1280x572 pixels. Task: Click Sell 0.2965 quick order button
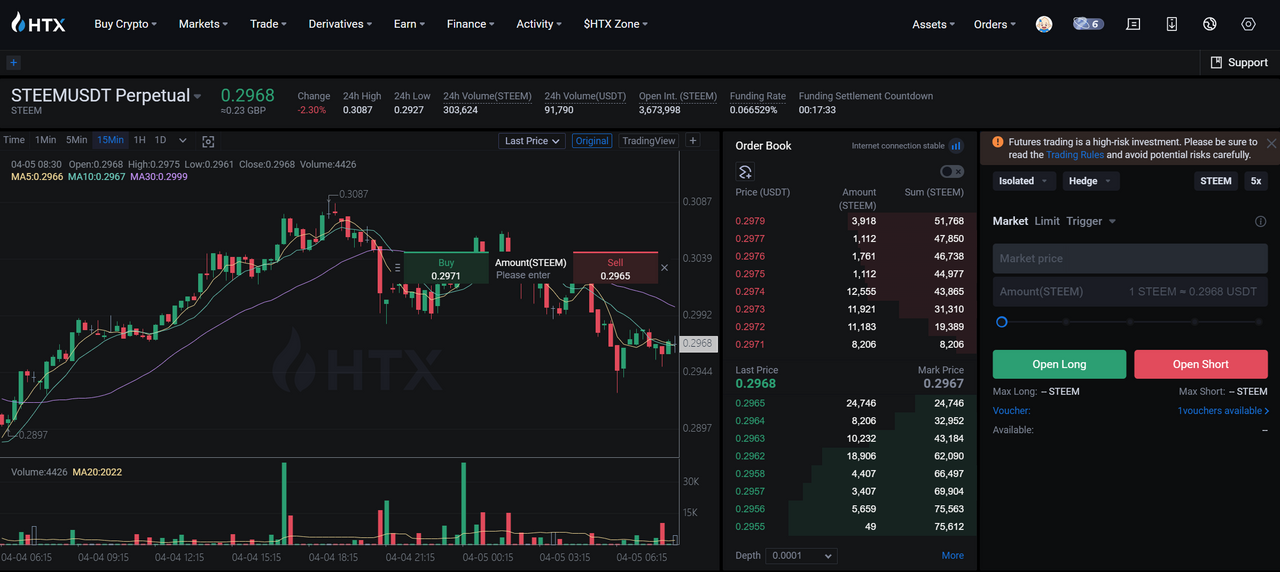pos(615,268)
